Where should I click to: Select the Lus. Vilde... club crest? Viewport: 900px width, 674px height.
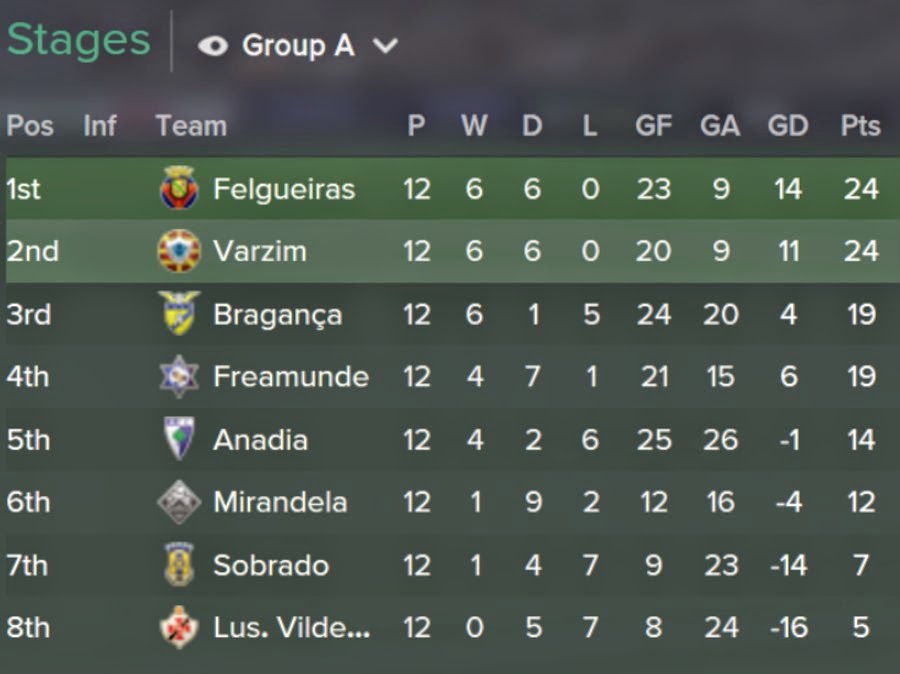point(179,627)
